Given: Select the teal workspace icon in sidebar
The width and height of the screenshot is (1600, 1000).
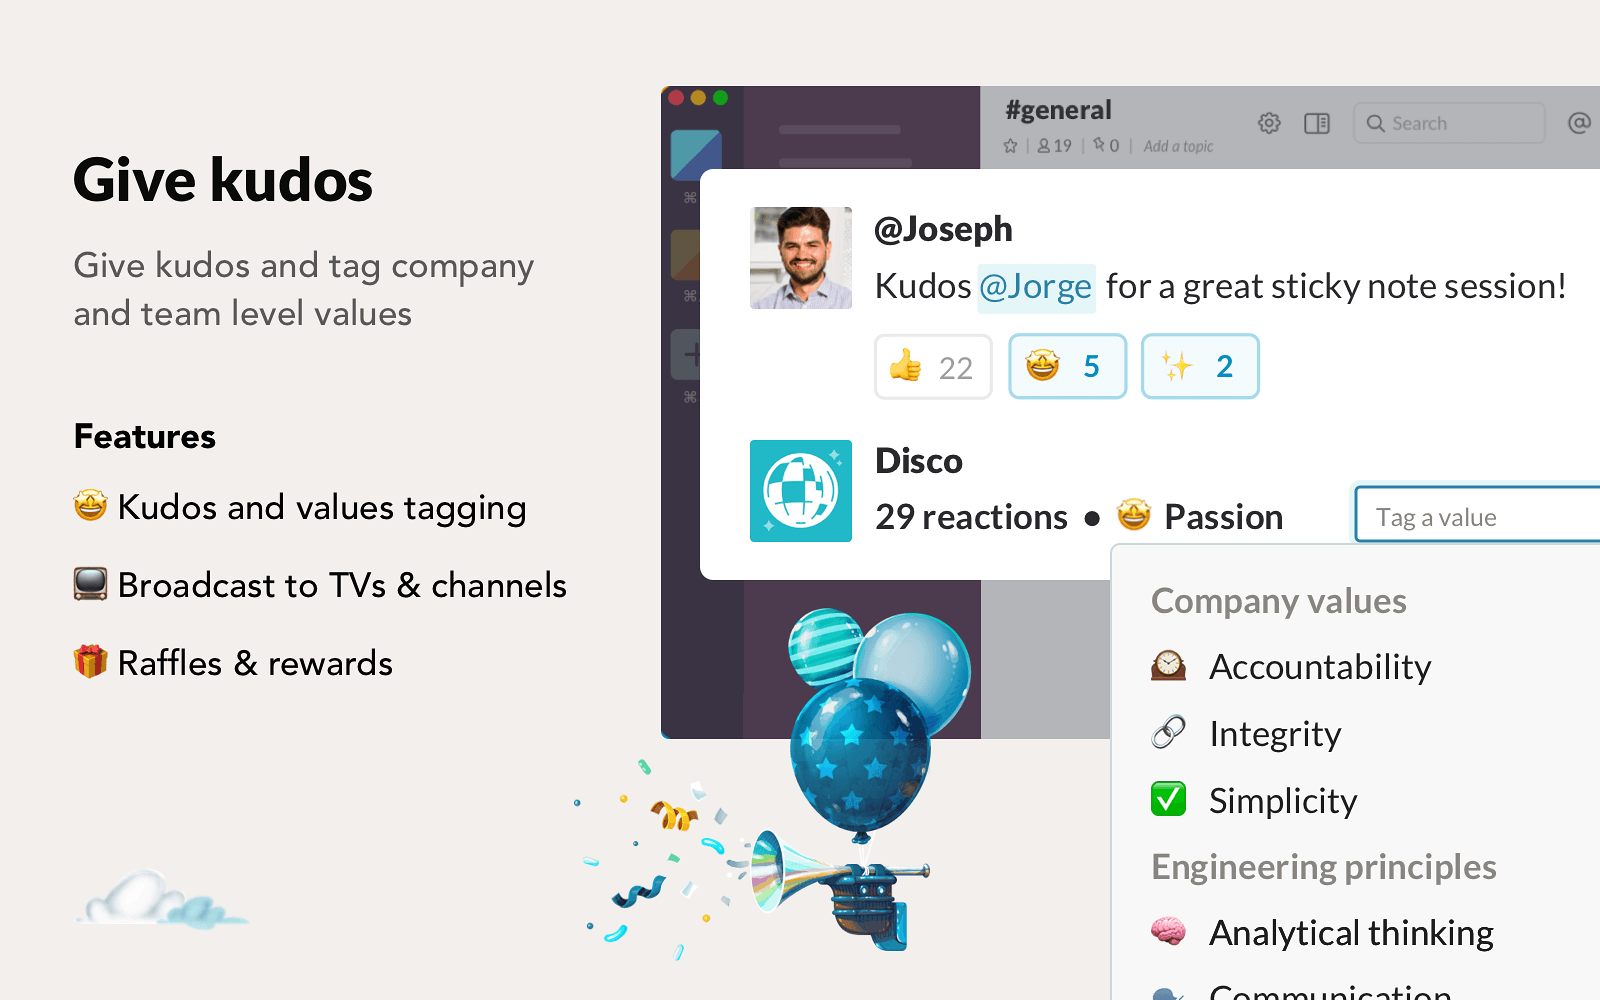Looking at the screenshot, I should coord(696,156).
